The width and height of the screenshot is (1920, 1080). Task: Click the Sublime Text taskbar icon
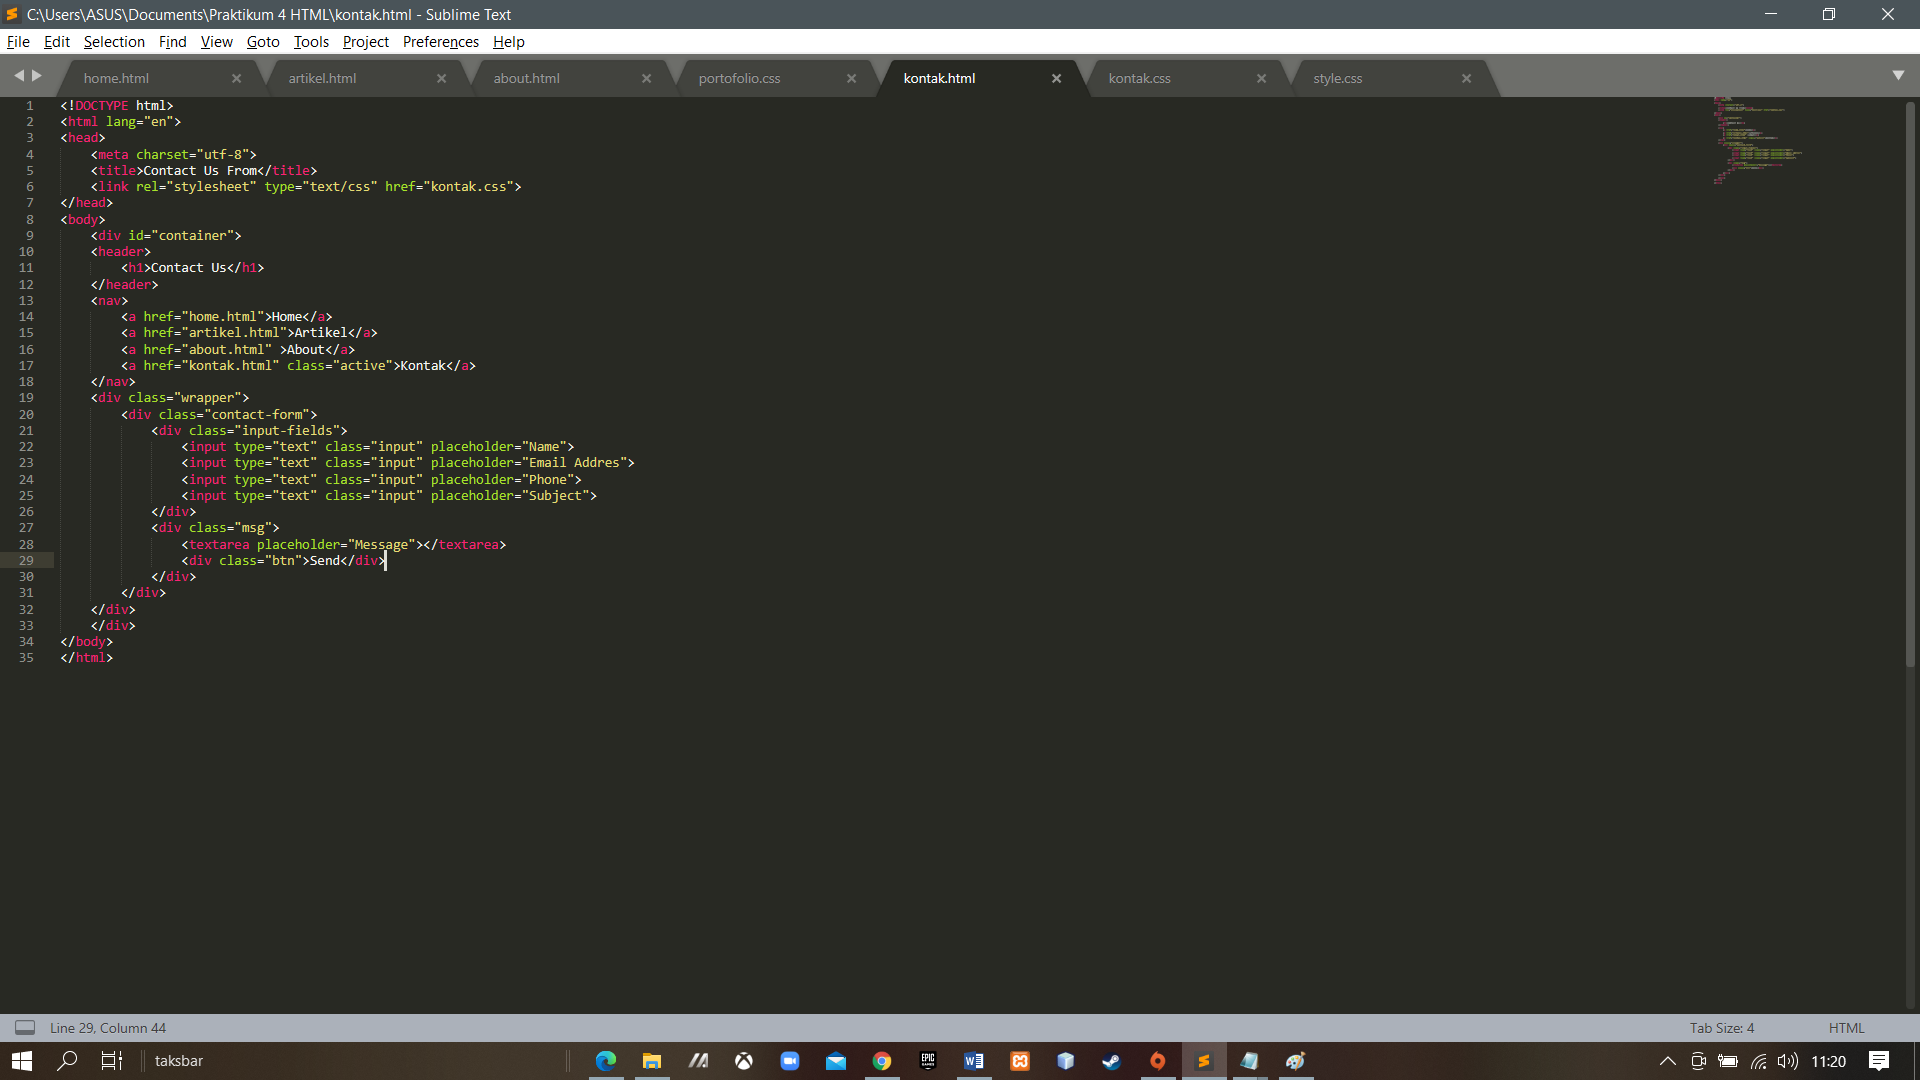point(1204,1061)
